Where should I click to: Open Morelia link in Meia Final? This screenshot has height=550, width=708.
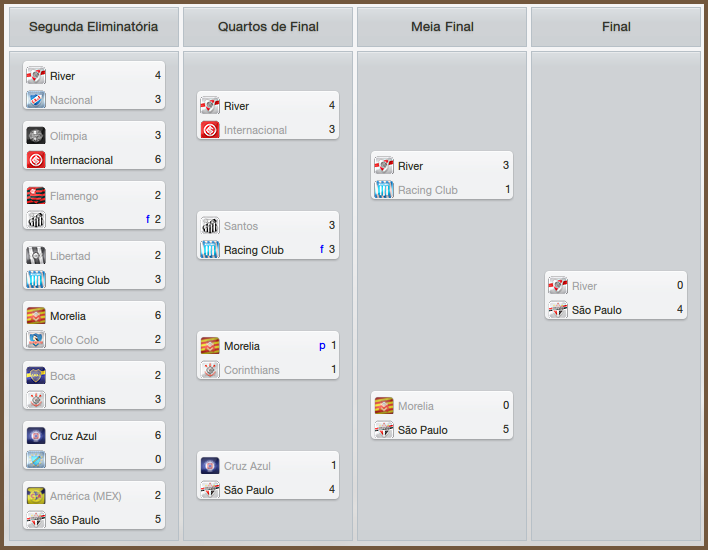click(416, 406)
